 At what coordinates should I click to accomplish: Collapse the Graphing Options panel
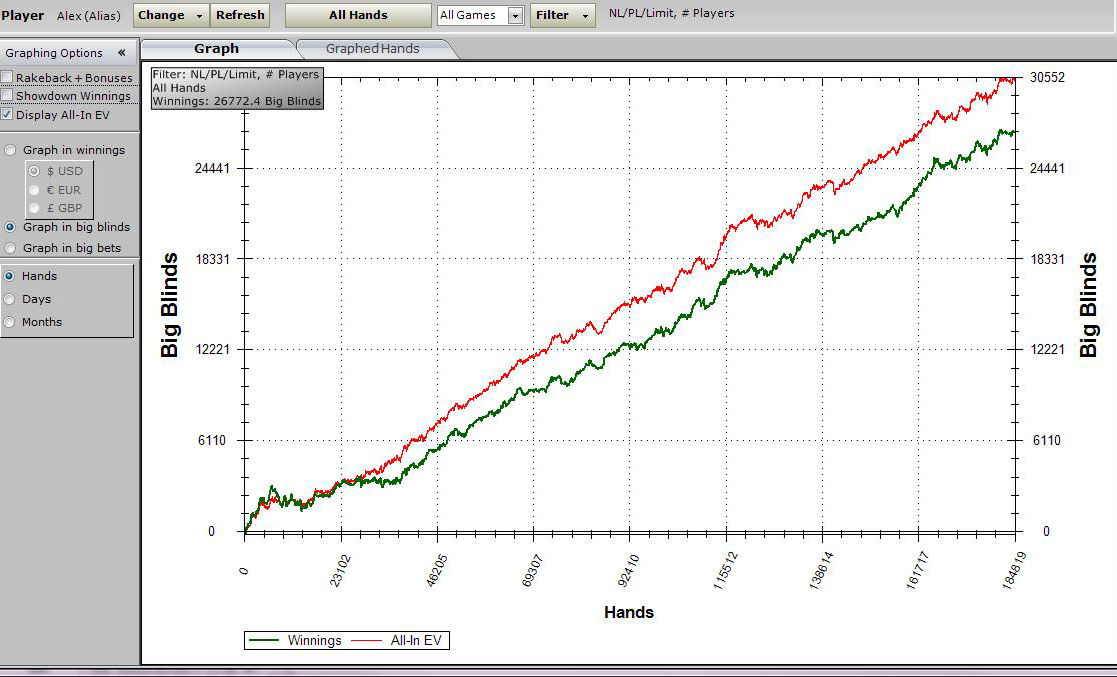tap(121, 53)
